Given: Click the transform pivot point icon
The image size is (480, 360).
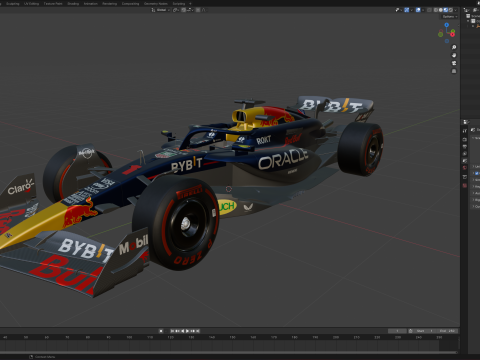Looking at the screenshot, I should coord(175,10).
